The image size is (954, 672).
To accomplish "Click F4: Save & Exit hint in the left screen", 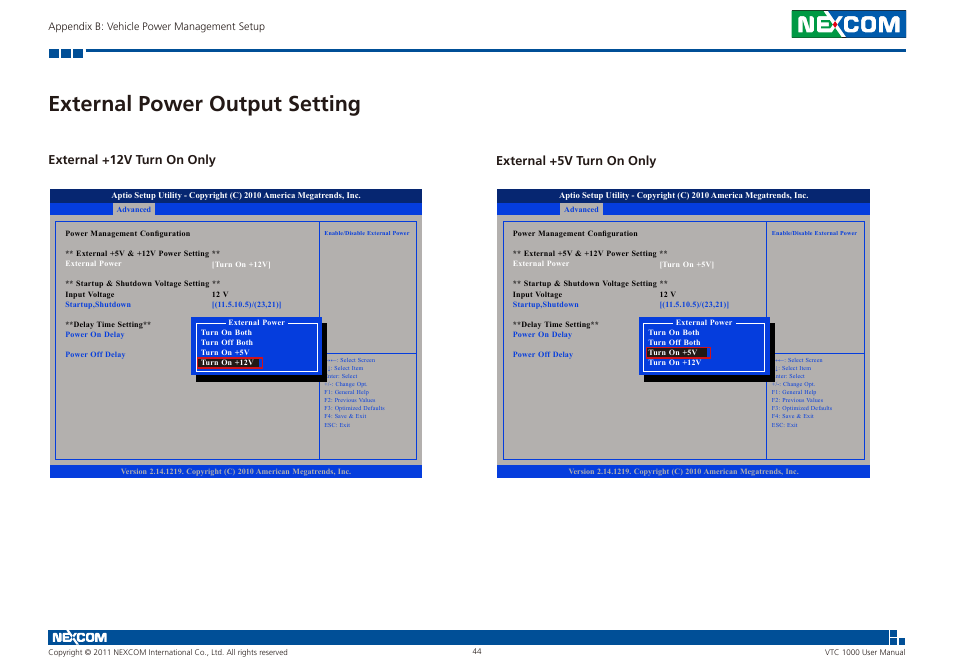I will 345,417.
